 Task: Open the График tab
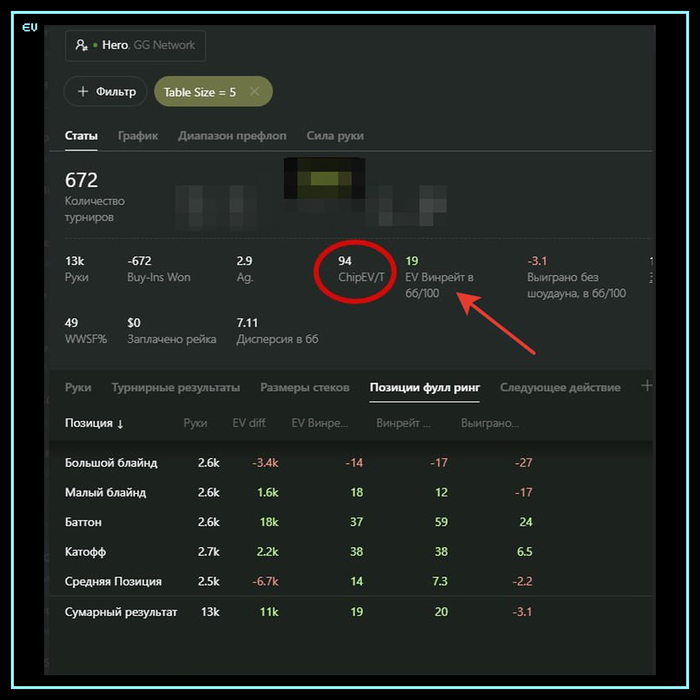click(x=138, y=136)
